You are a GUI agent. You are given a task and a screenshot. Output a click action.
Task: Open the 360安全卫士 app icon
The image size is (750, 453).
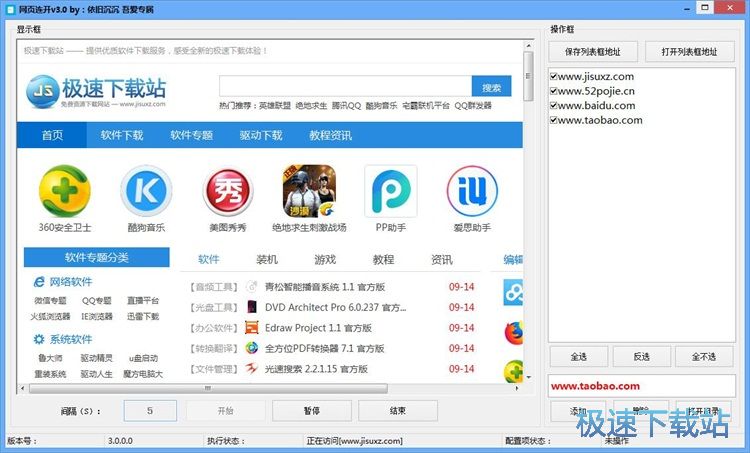65,190
